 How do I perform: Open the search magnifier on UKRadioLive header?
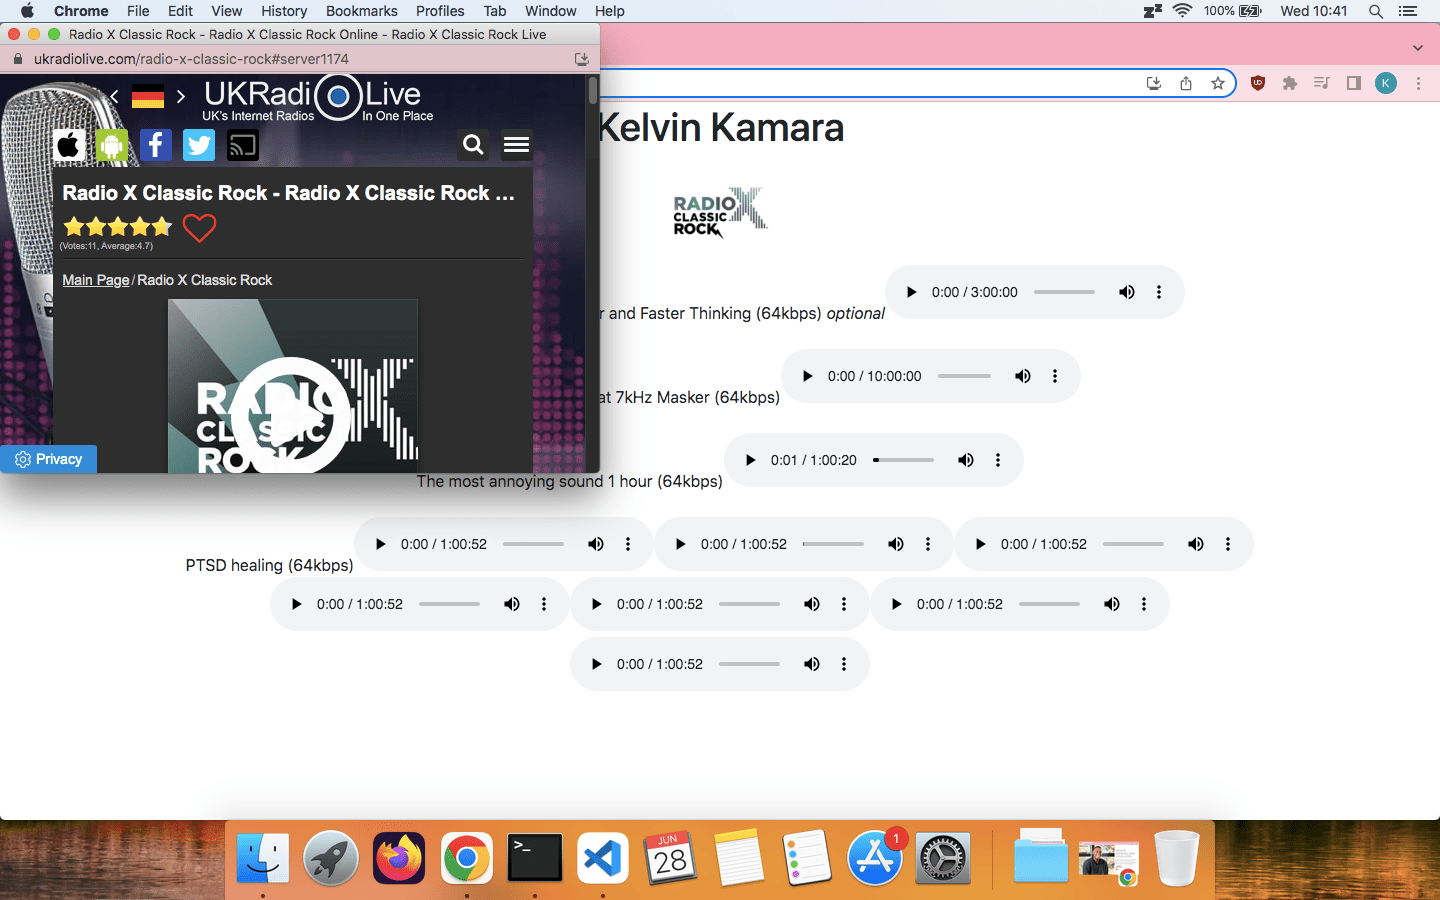[473, 146]
